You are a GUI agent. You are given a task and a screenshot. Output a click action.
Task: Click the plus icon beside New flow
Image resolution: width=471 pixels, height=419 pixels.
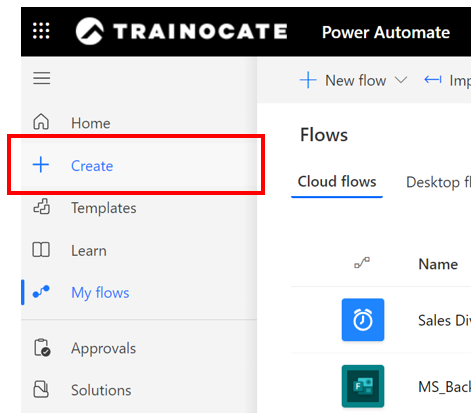coord(308,80)
